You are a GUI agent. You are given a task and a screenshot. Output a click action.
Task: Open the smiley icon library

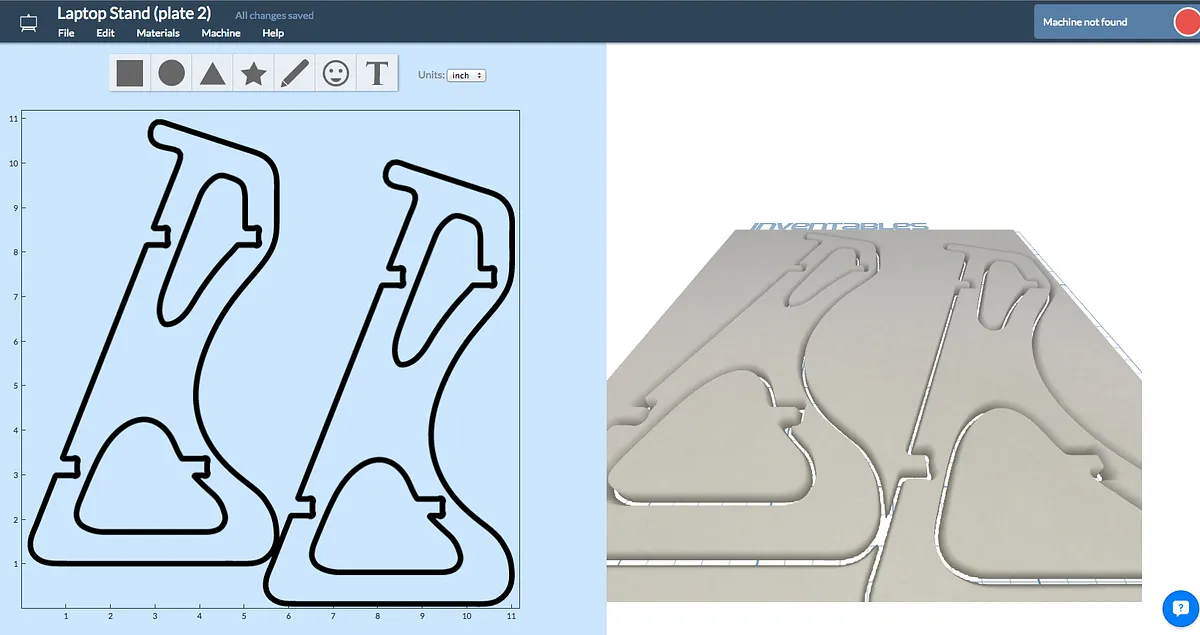(336, 73)
